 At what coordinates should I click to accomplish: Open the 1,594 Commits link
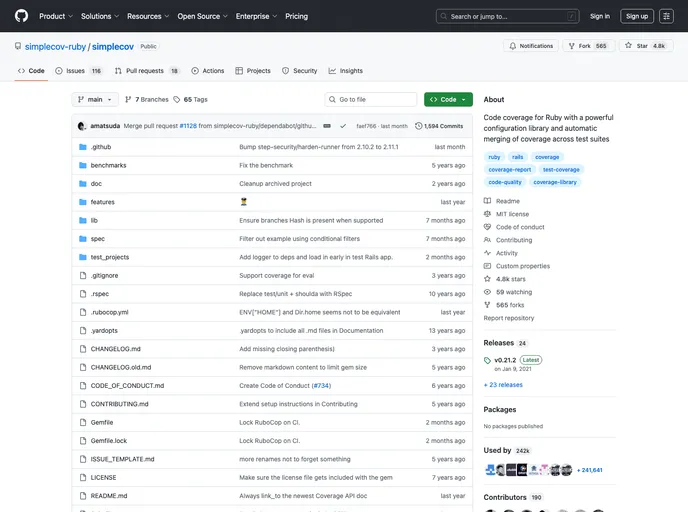click(x=439, y=126)
